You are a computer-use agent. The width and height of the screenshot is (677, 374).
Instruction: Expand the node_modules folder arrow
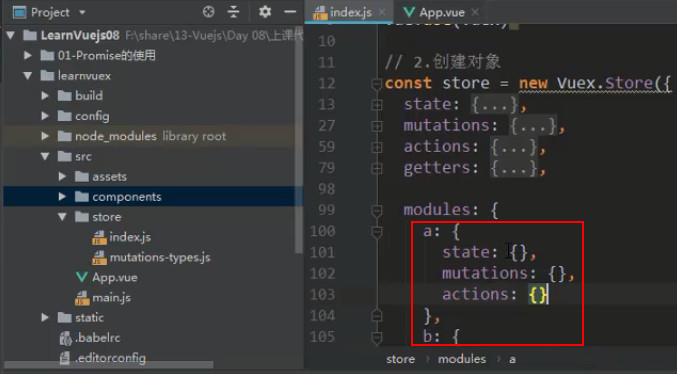pos(45,136)
